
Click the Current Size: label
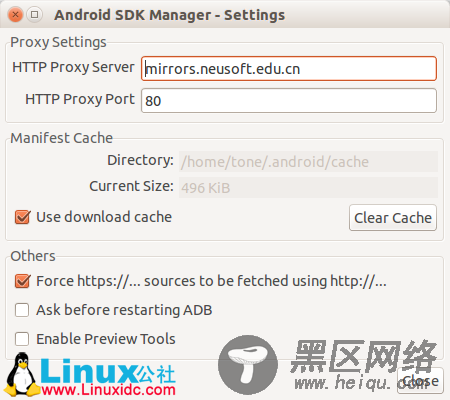[x=131, y=186]
